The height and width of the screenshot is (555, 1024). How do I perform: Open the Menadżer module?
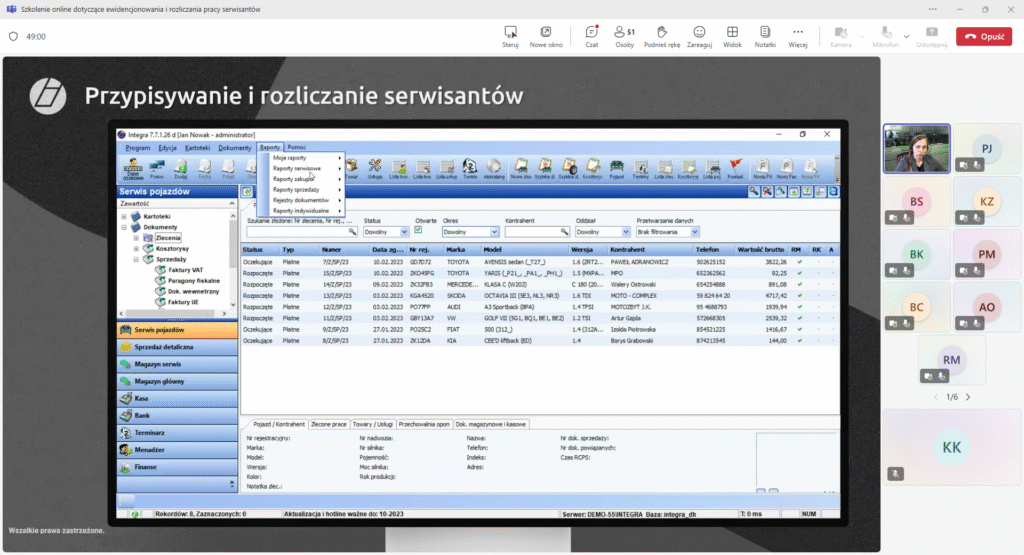(177, 450)
